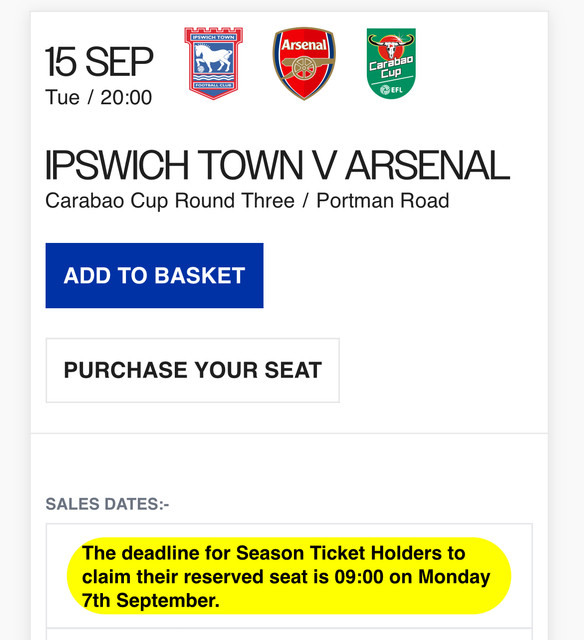
Task: Open the Purchase Your Seat option
Action: (193, 370)
